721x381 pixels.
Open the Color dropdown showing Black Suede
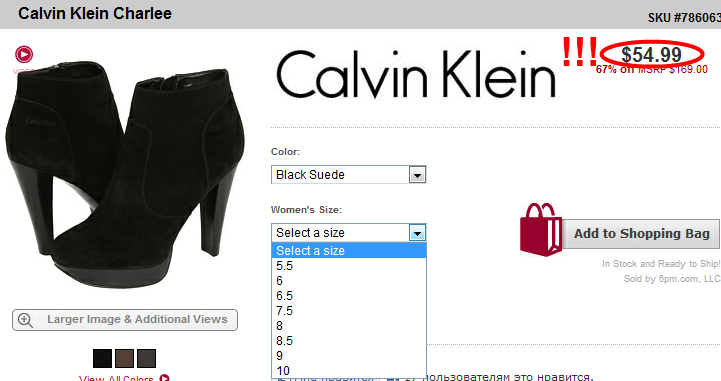pos(349,175)
